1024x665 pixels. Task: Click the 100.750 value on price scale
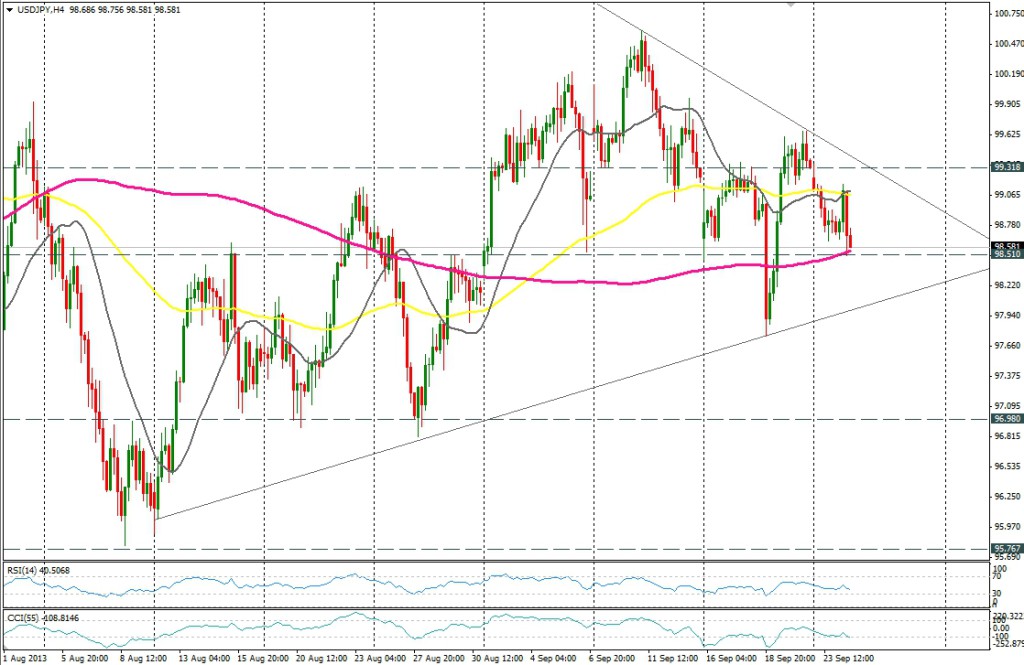click(1005, 14)
